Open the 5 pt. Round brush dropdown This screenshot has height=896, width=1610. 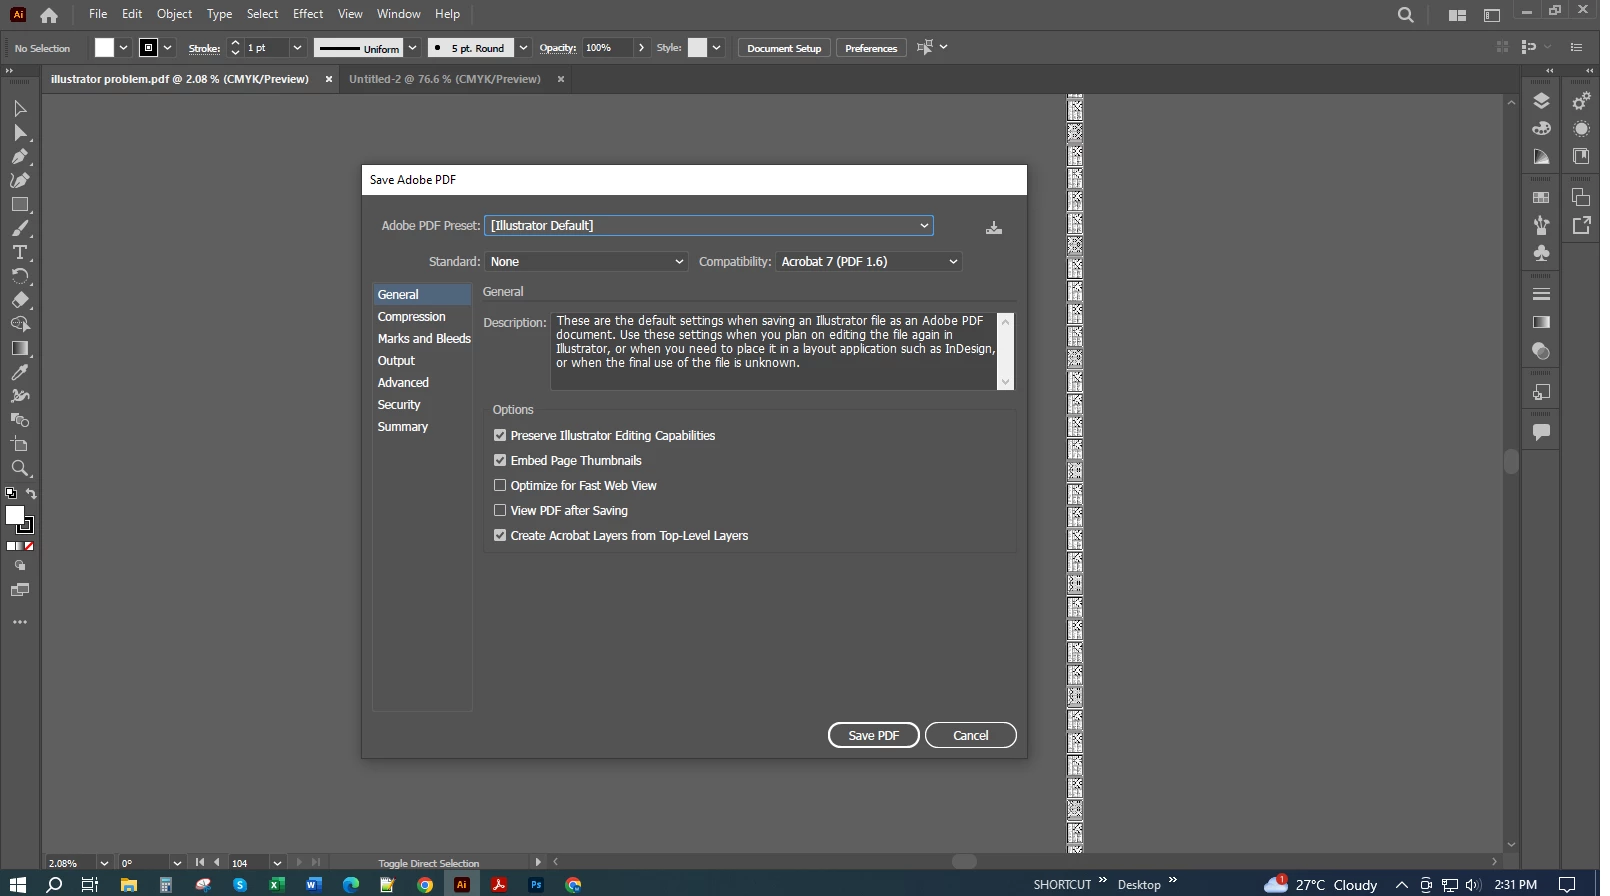pos(523,48)
